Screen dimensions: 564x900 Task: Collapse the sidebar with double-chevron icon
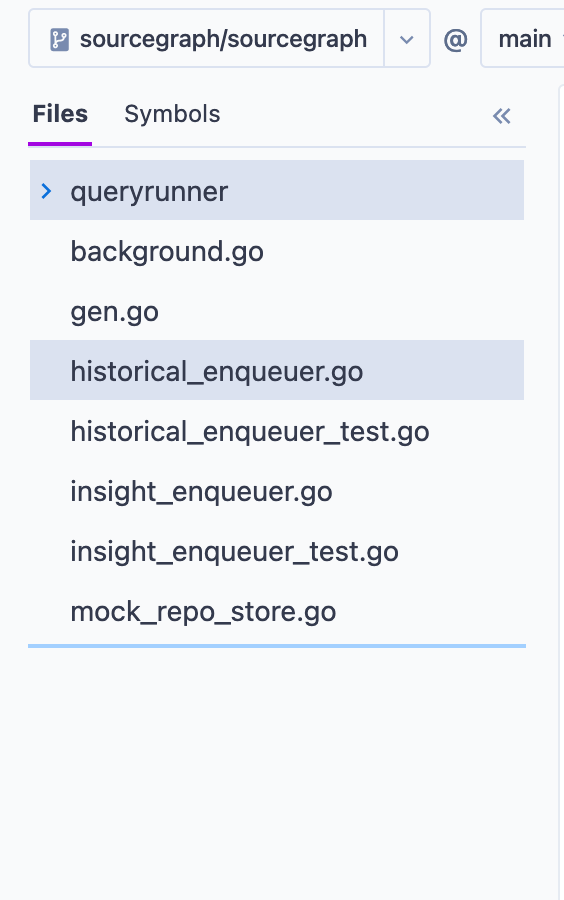tap(501, 116)
